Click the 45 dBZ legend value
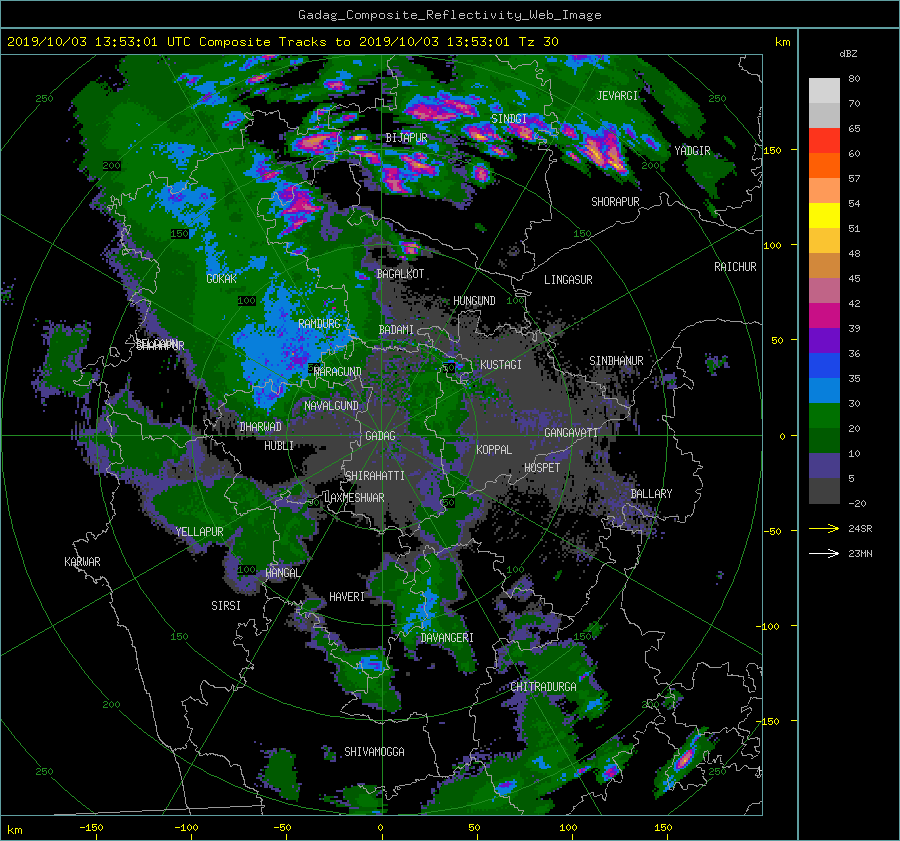The height and width of the screenshot is (841, 900). 854,278
